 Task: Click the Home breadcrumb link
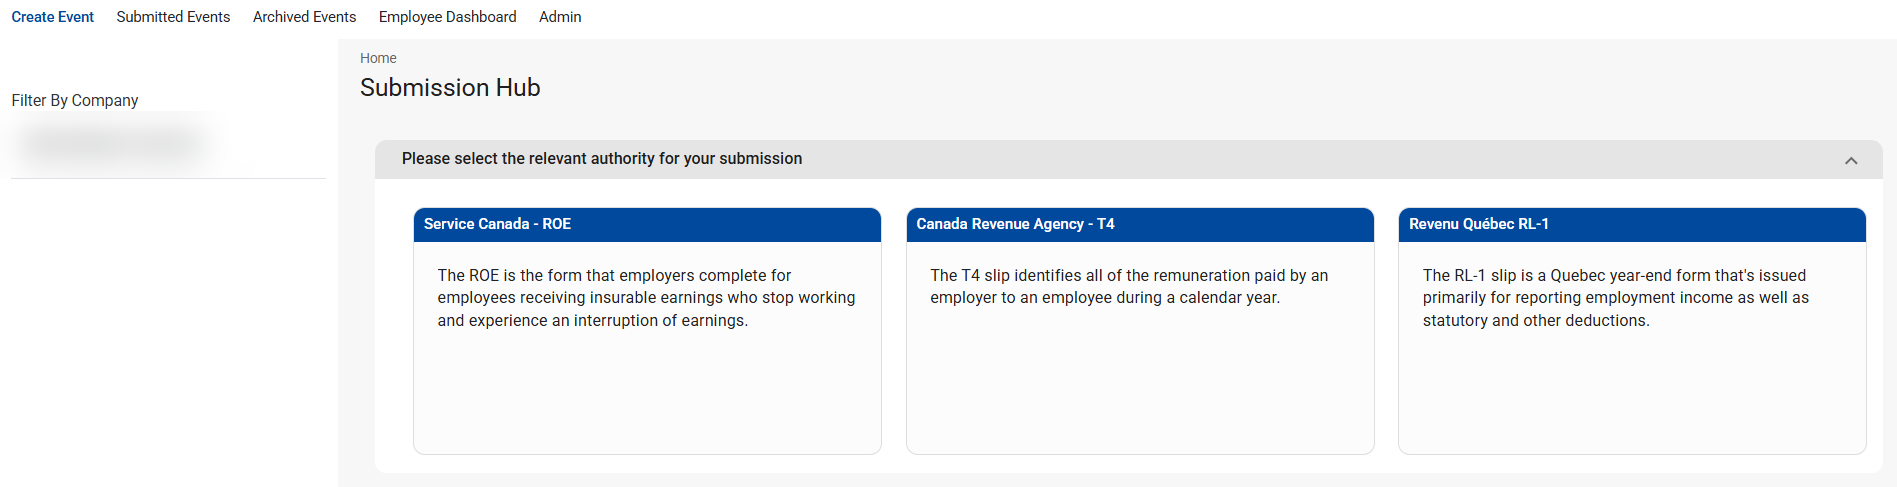click(378, 58)
